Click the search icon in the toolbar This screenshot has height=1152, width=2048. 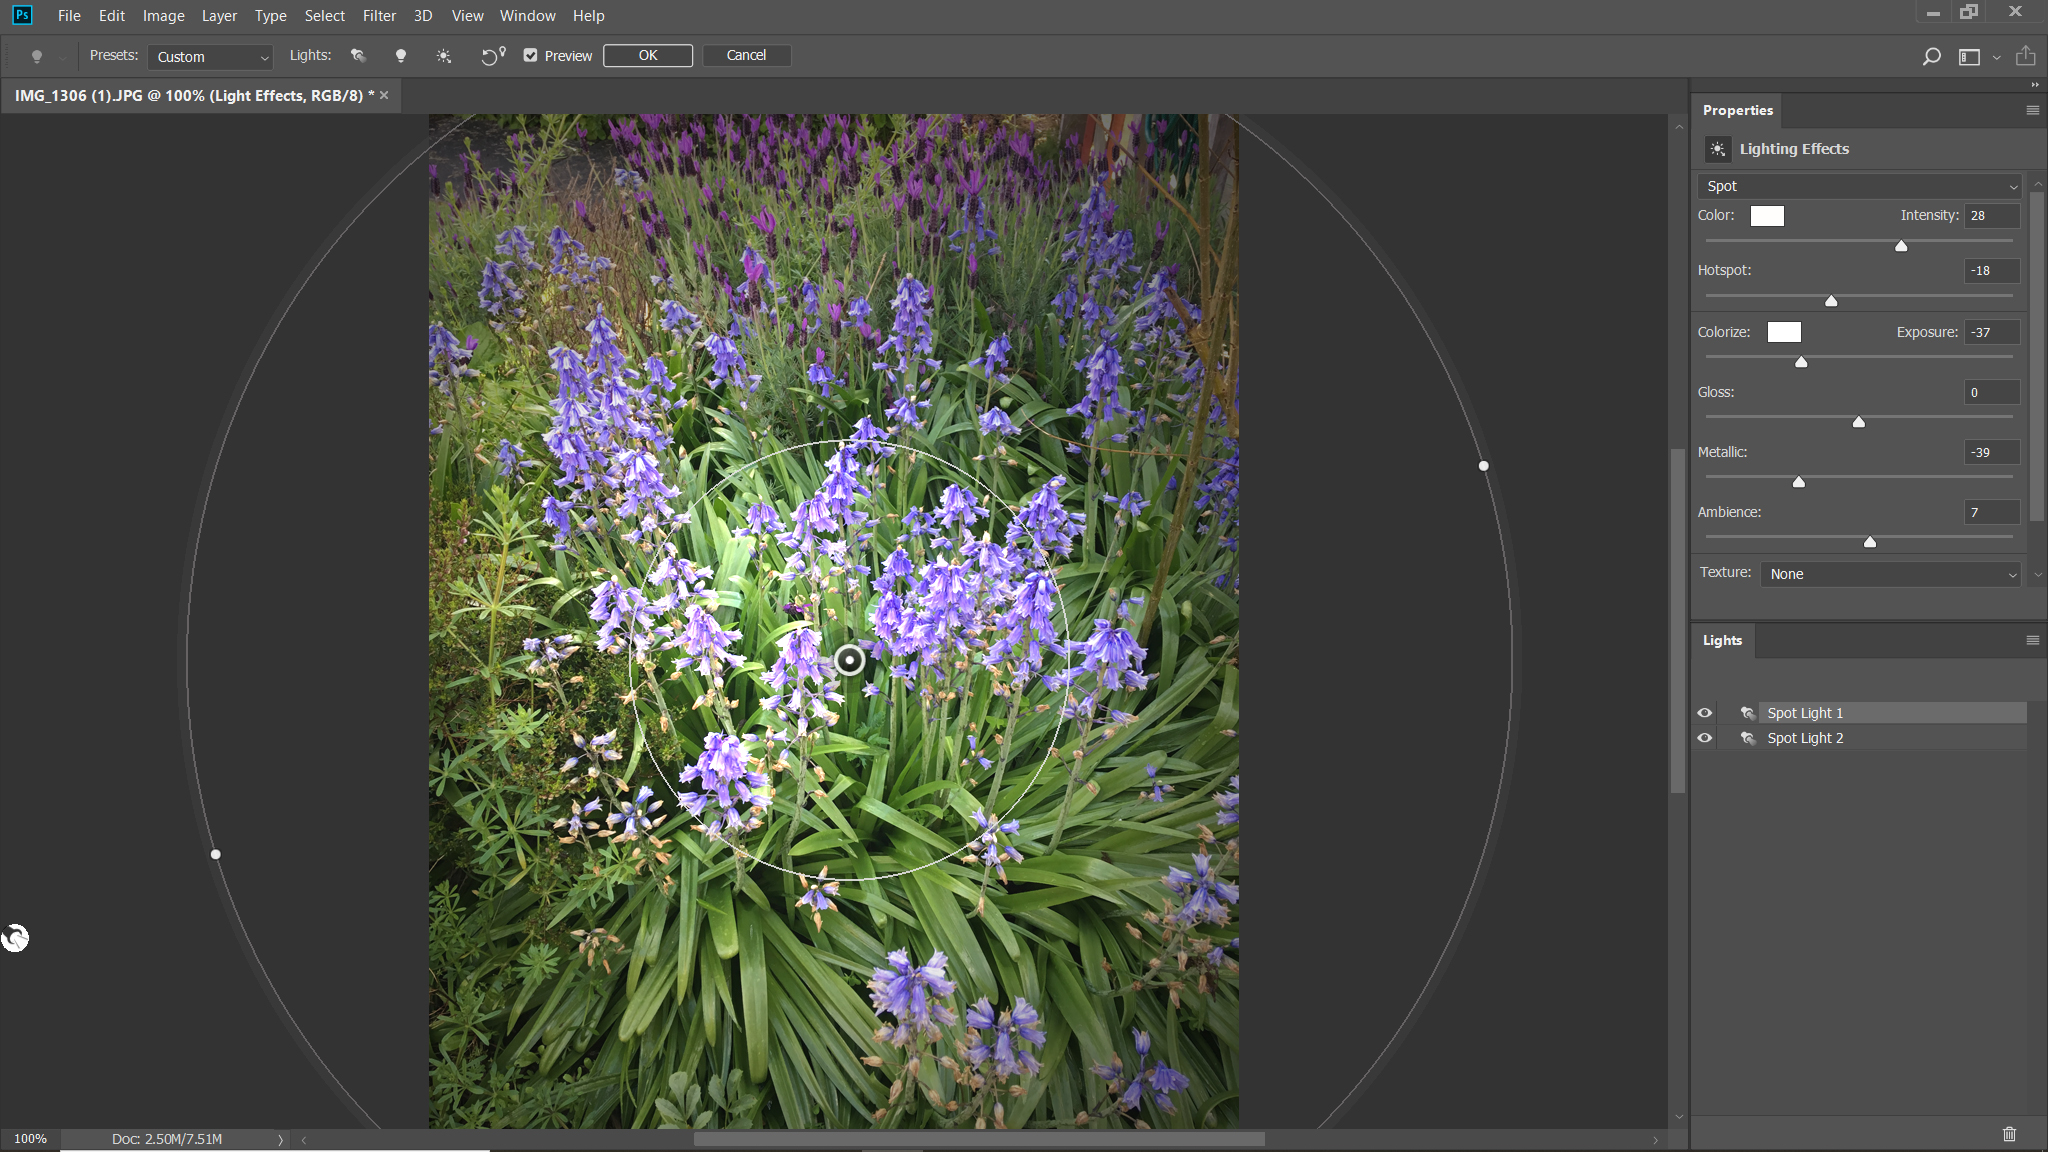1933,56
